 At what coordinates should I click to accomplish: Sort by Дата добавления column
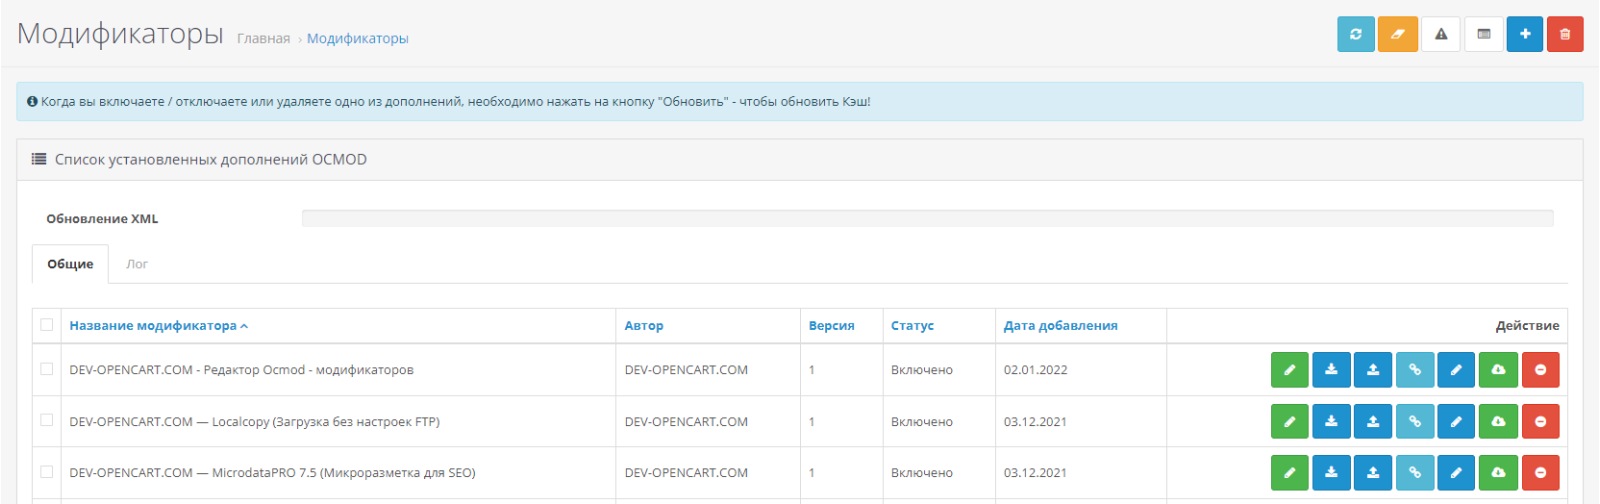[1061, 325]
